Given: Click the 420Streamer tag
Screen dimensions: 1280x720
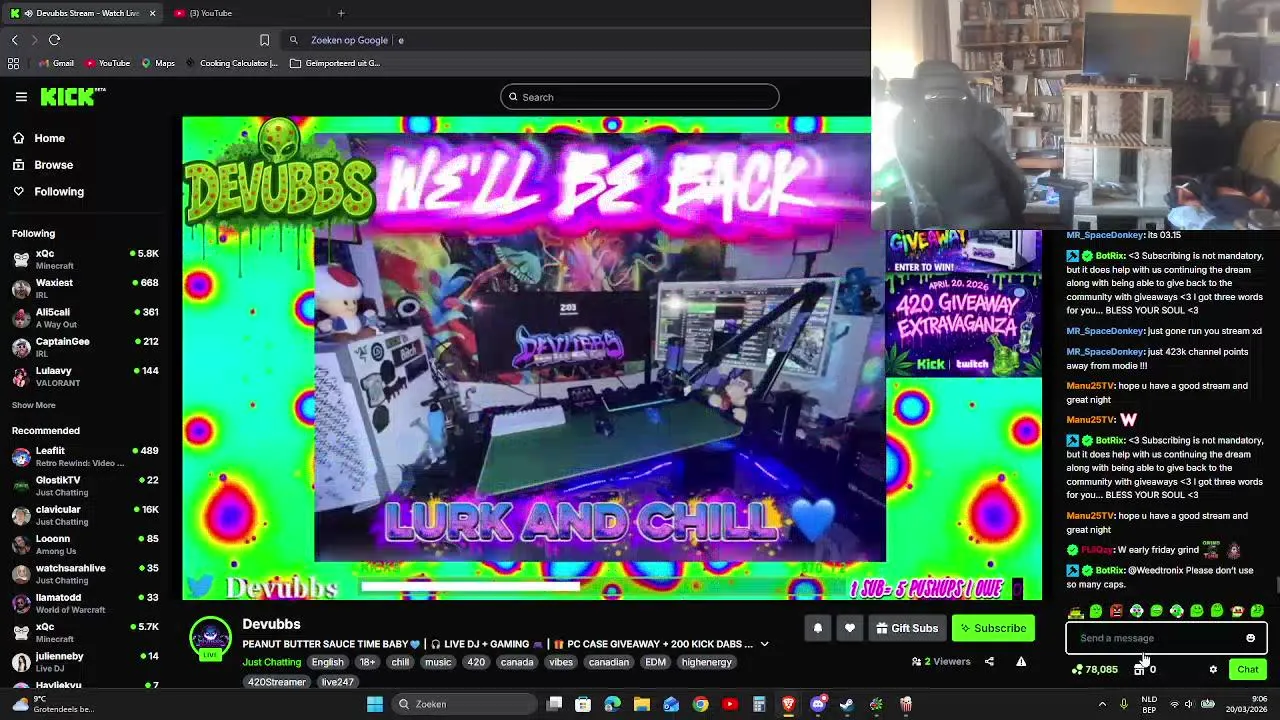Looking at the screenshot, I should [277, 682].
